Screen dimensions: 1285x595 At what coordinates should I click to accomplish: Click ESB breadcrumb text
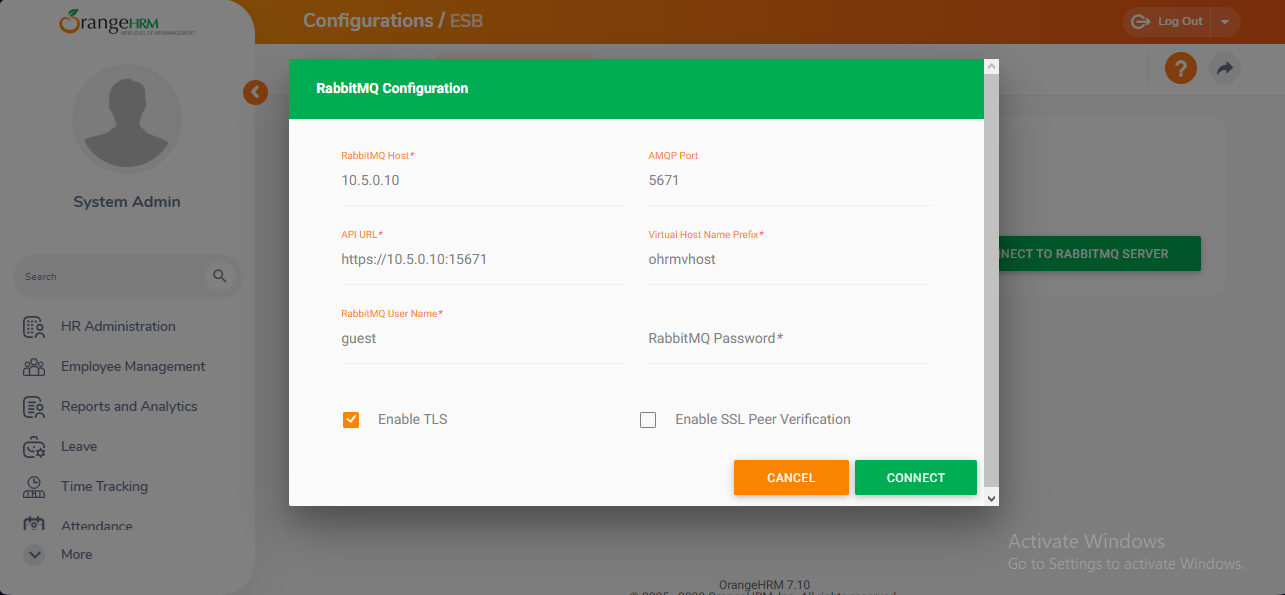[466, 20]
